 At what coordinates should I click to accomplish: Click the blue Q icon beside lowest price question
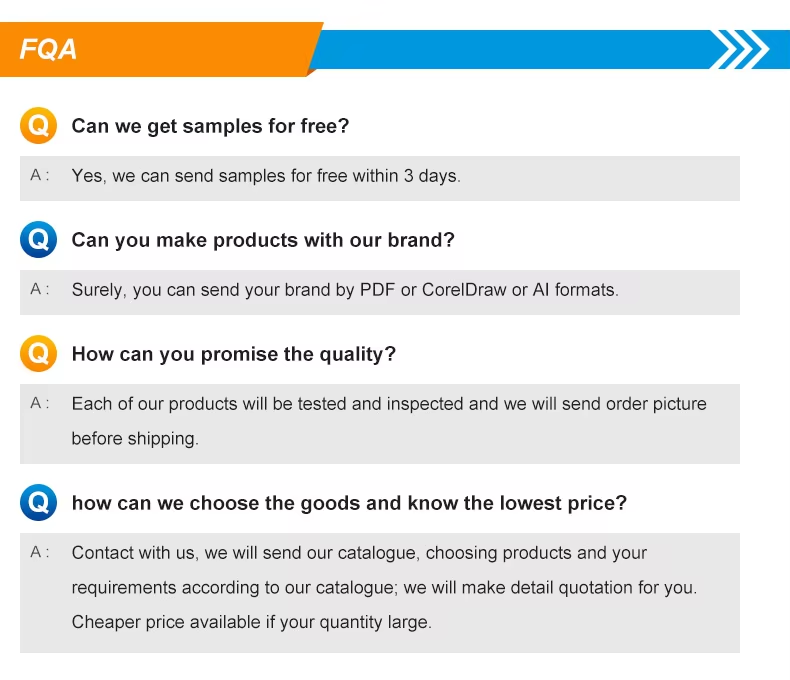39,503
